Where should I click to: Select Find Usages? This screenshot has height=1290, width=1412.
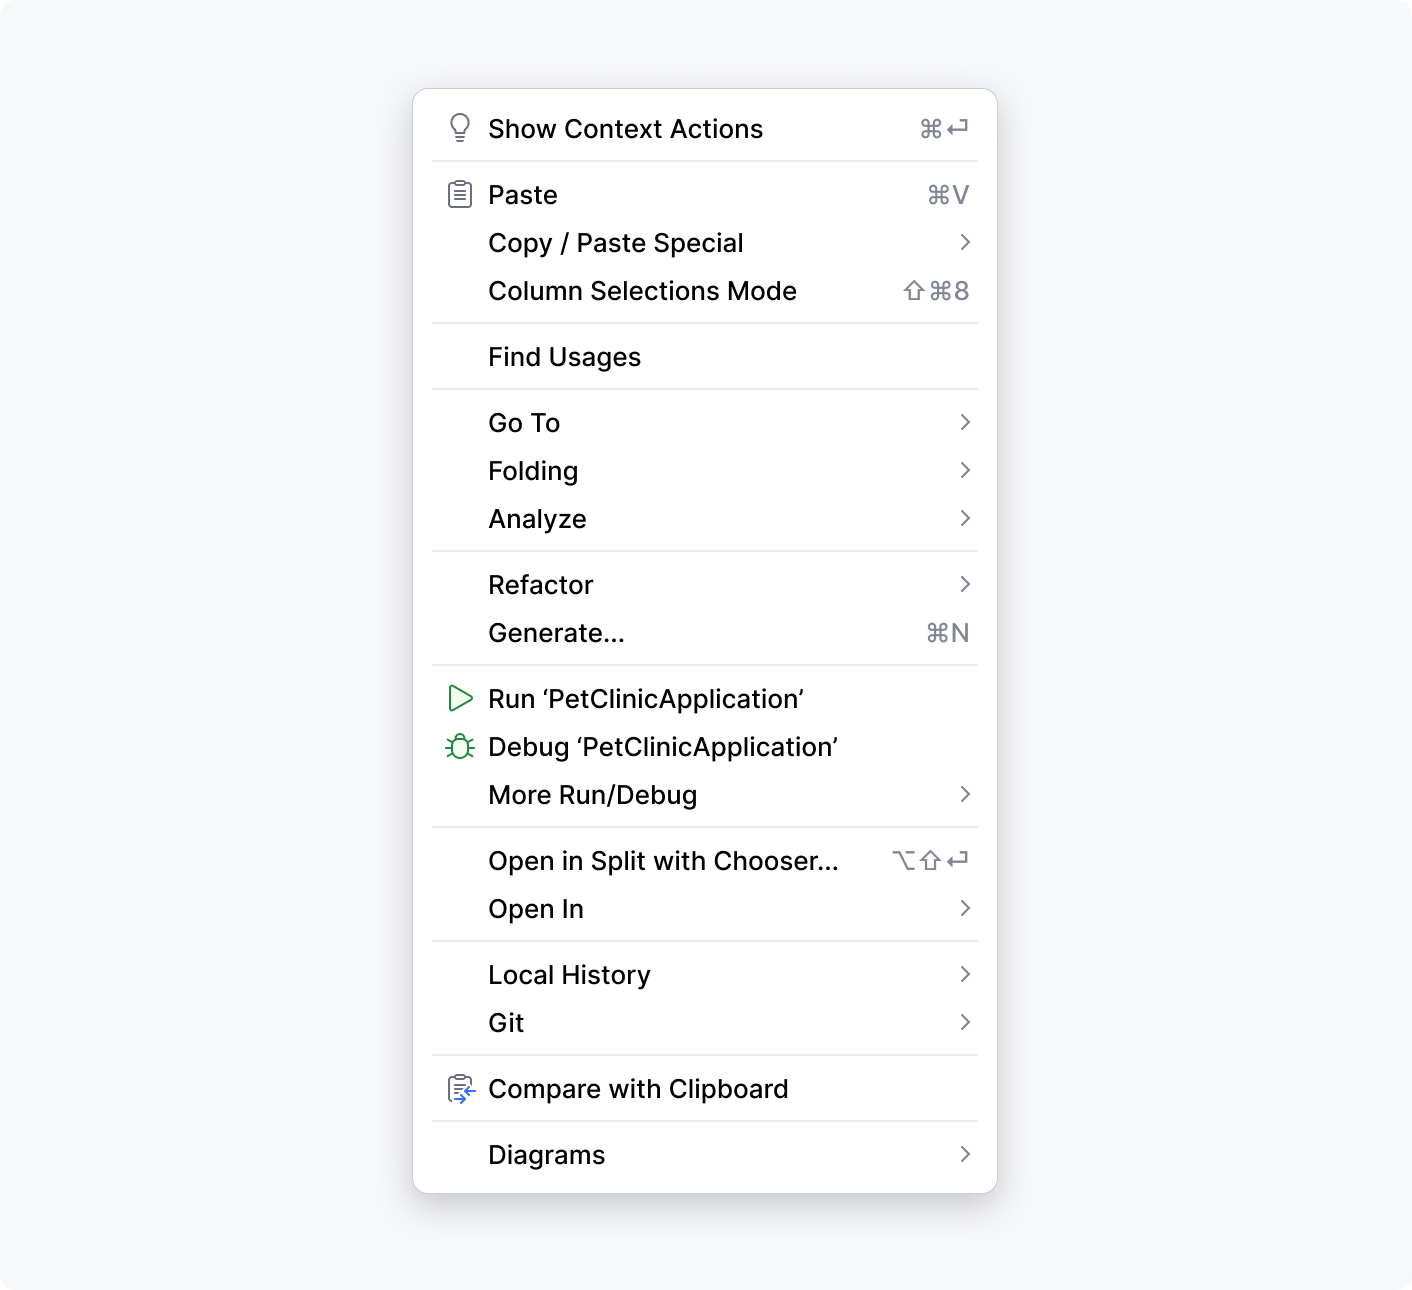tap(564, 357)
